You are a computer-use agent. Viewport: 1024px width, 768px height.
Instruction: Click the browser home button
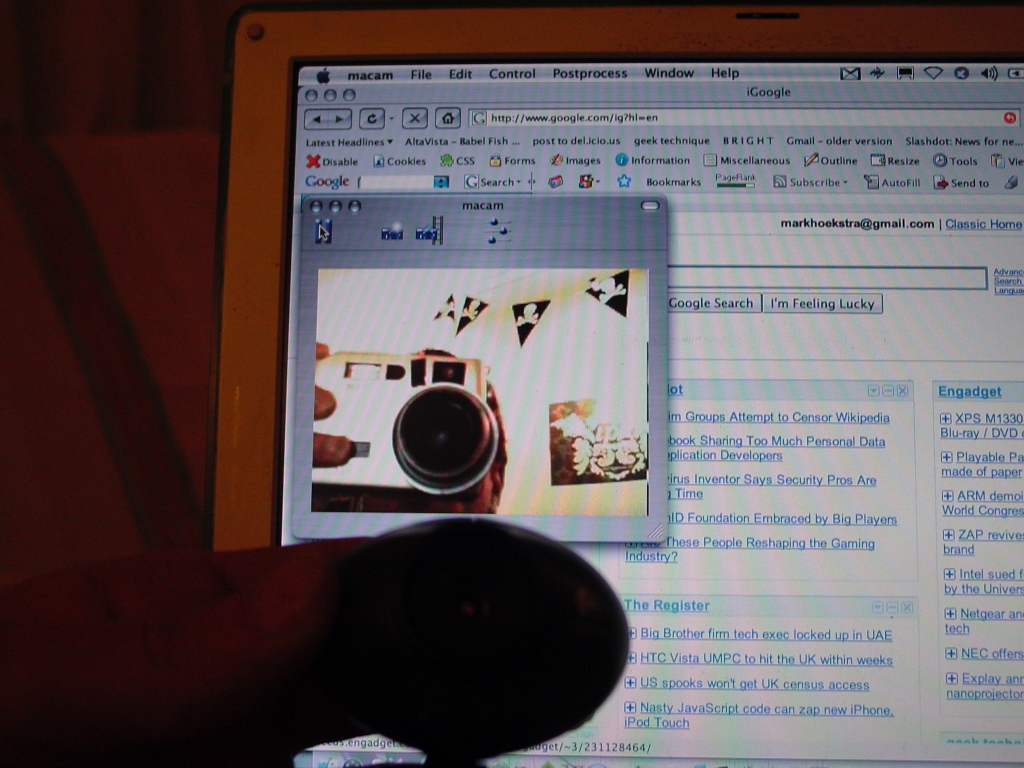[x=447, y=118]
